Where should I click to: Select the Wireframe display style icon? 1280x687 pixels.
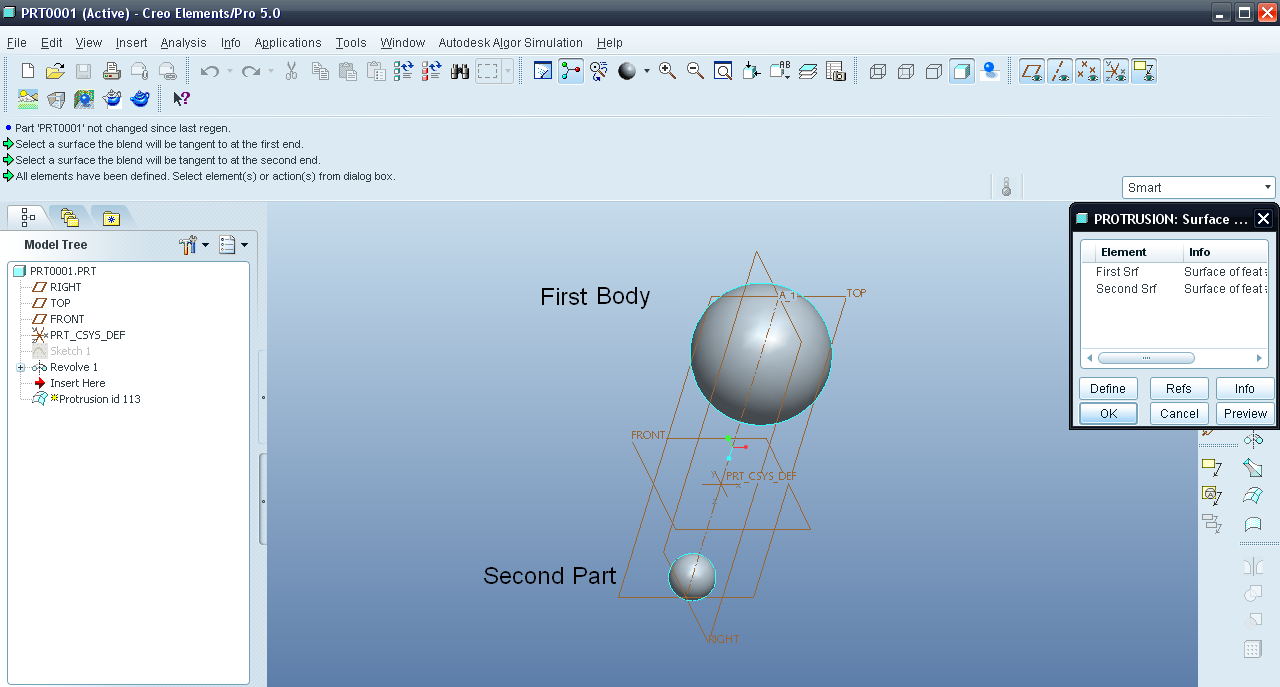coord(878,71)
